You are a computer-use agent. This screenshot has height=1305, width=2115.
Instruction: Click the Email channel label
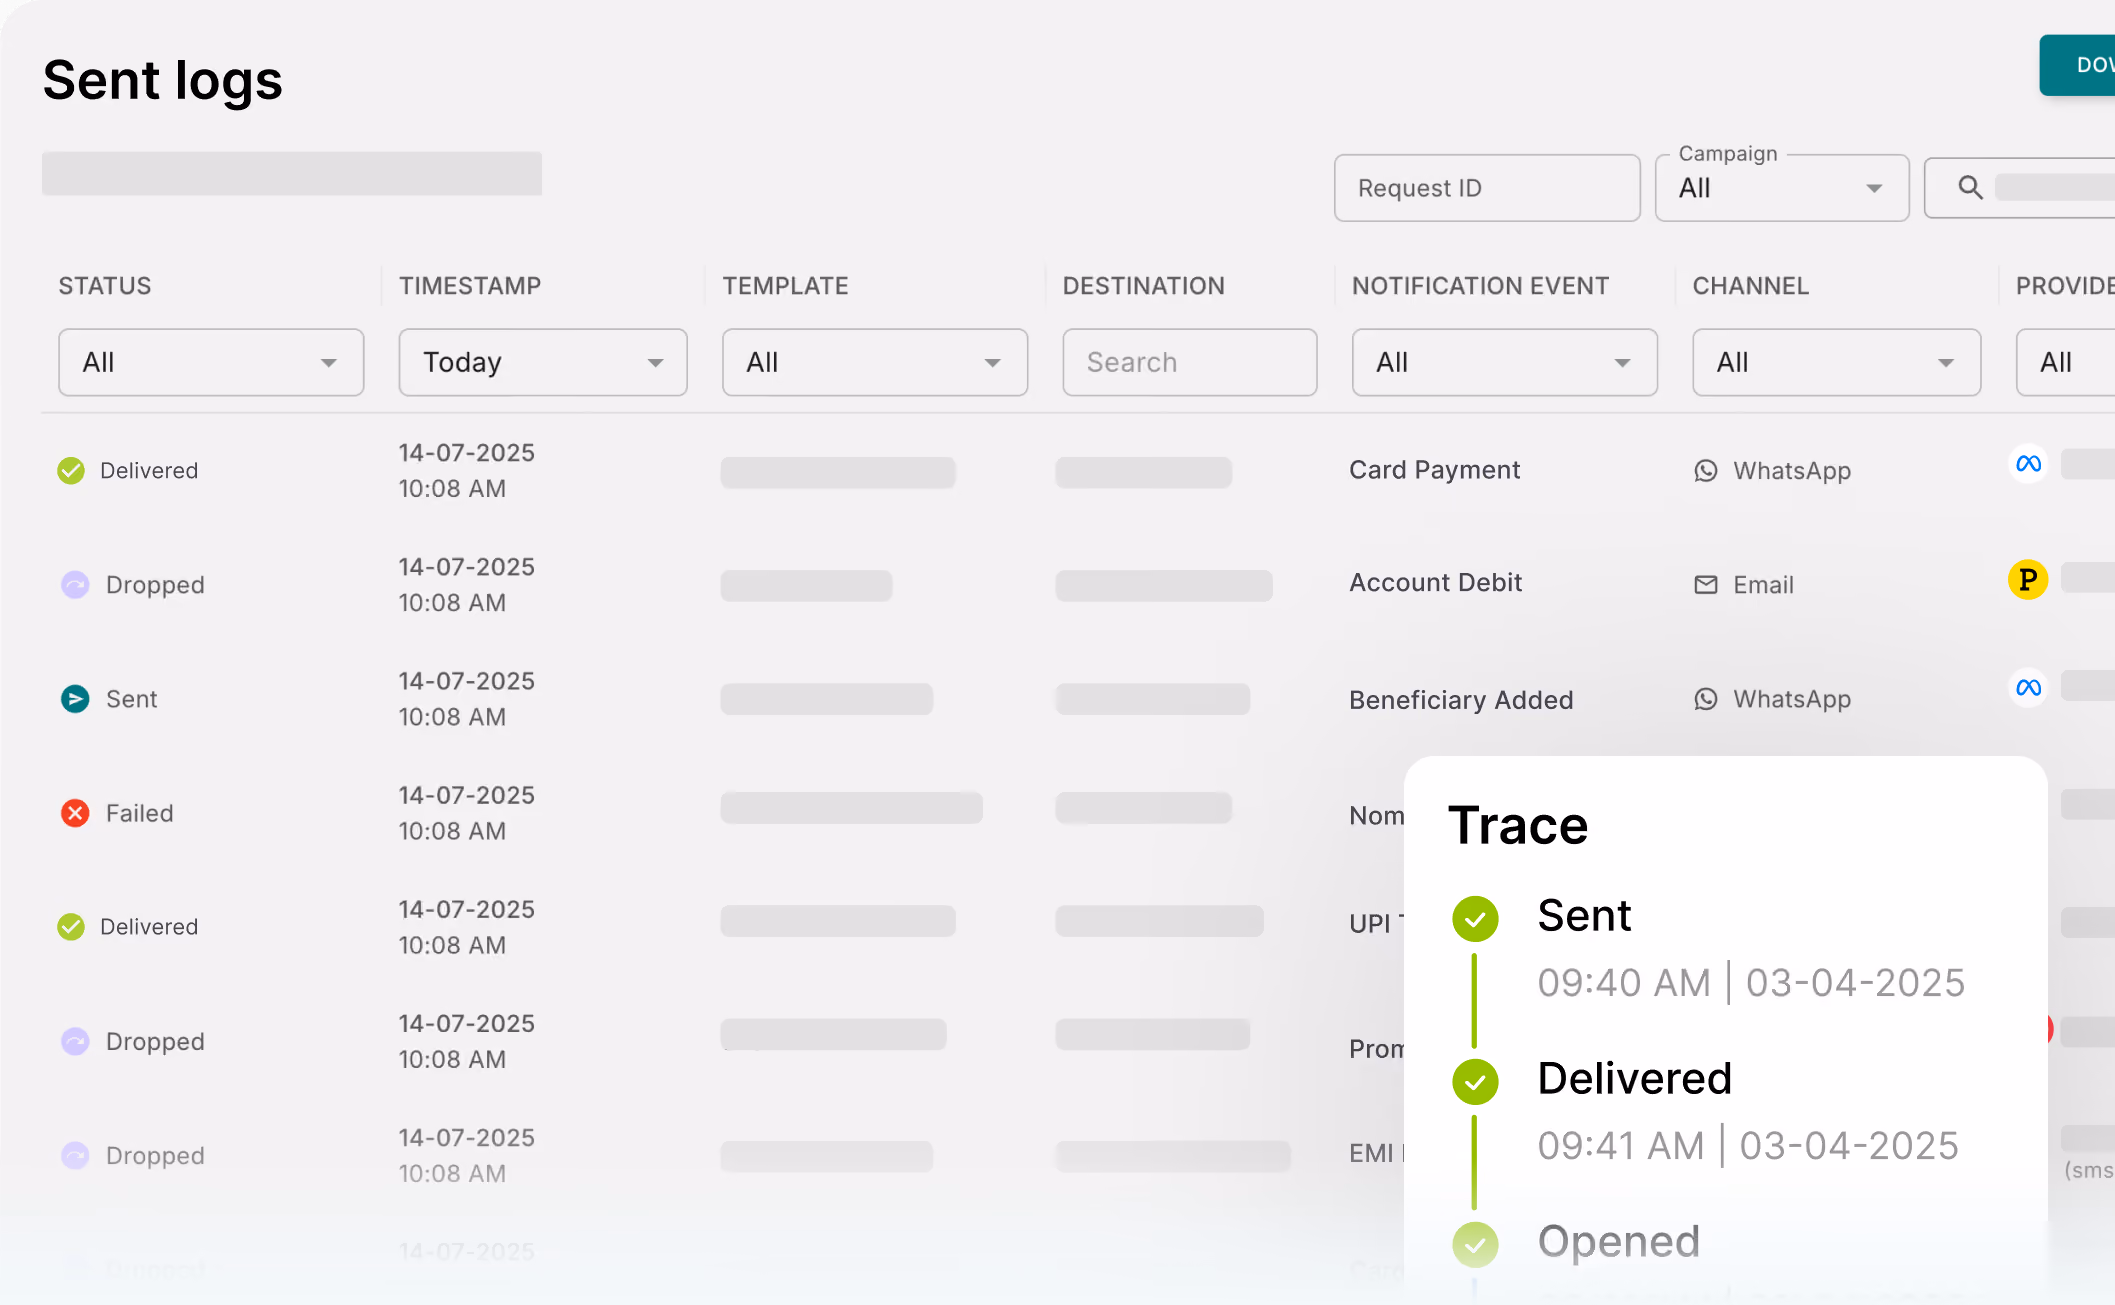click(1763, 585)
